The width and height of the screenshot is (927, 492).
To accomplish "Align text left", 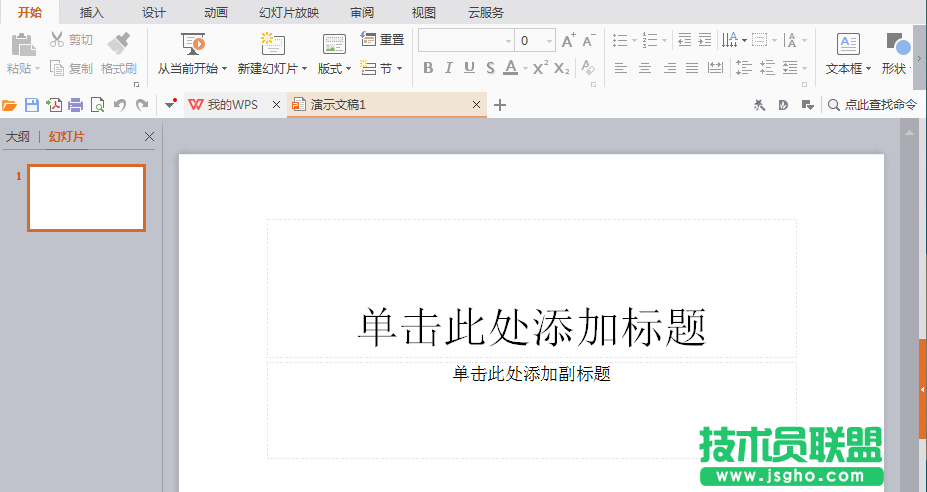I will (621, 68).
